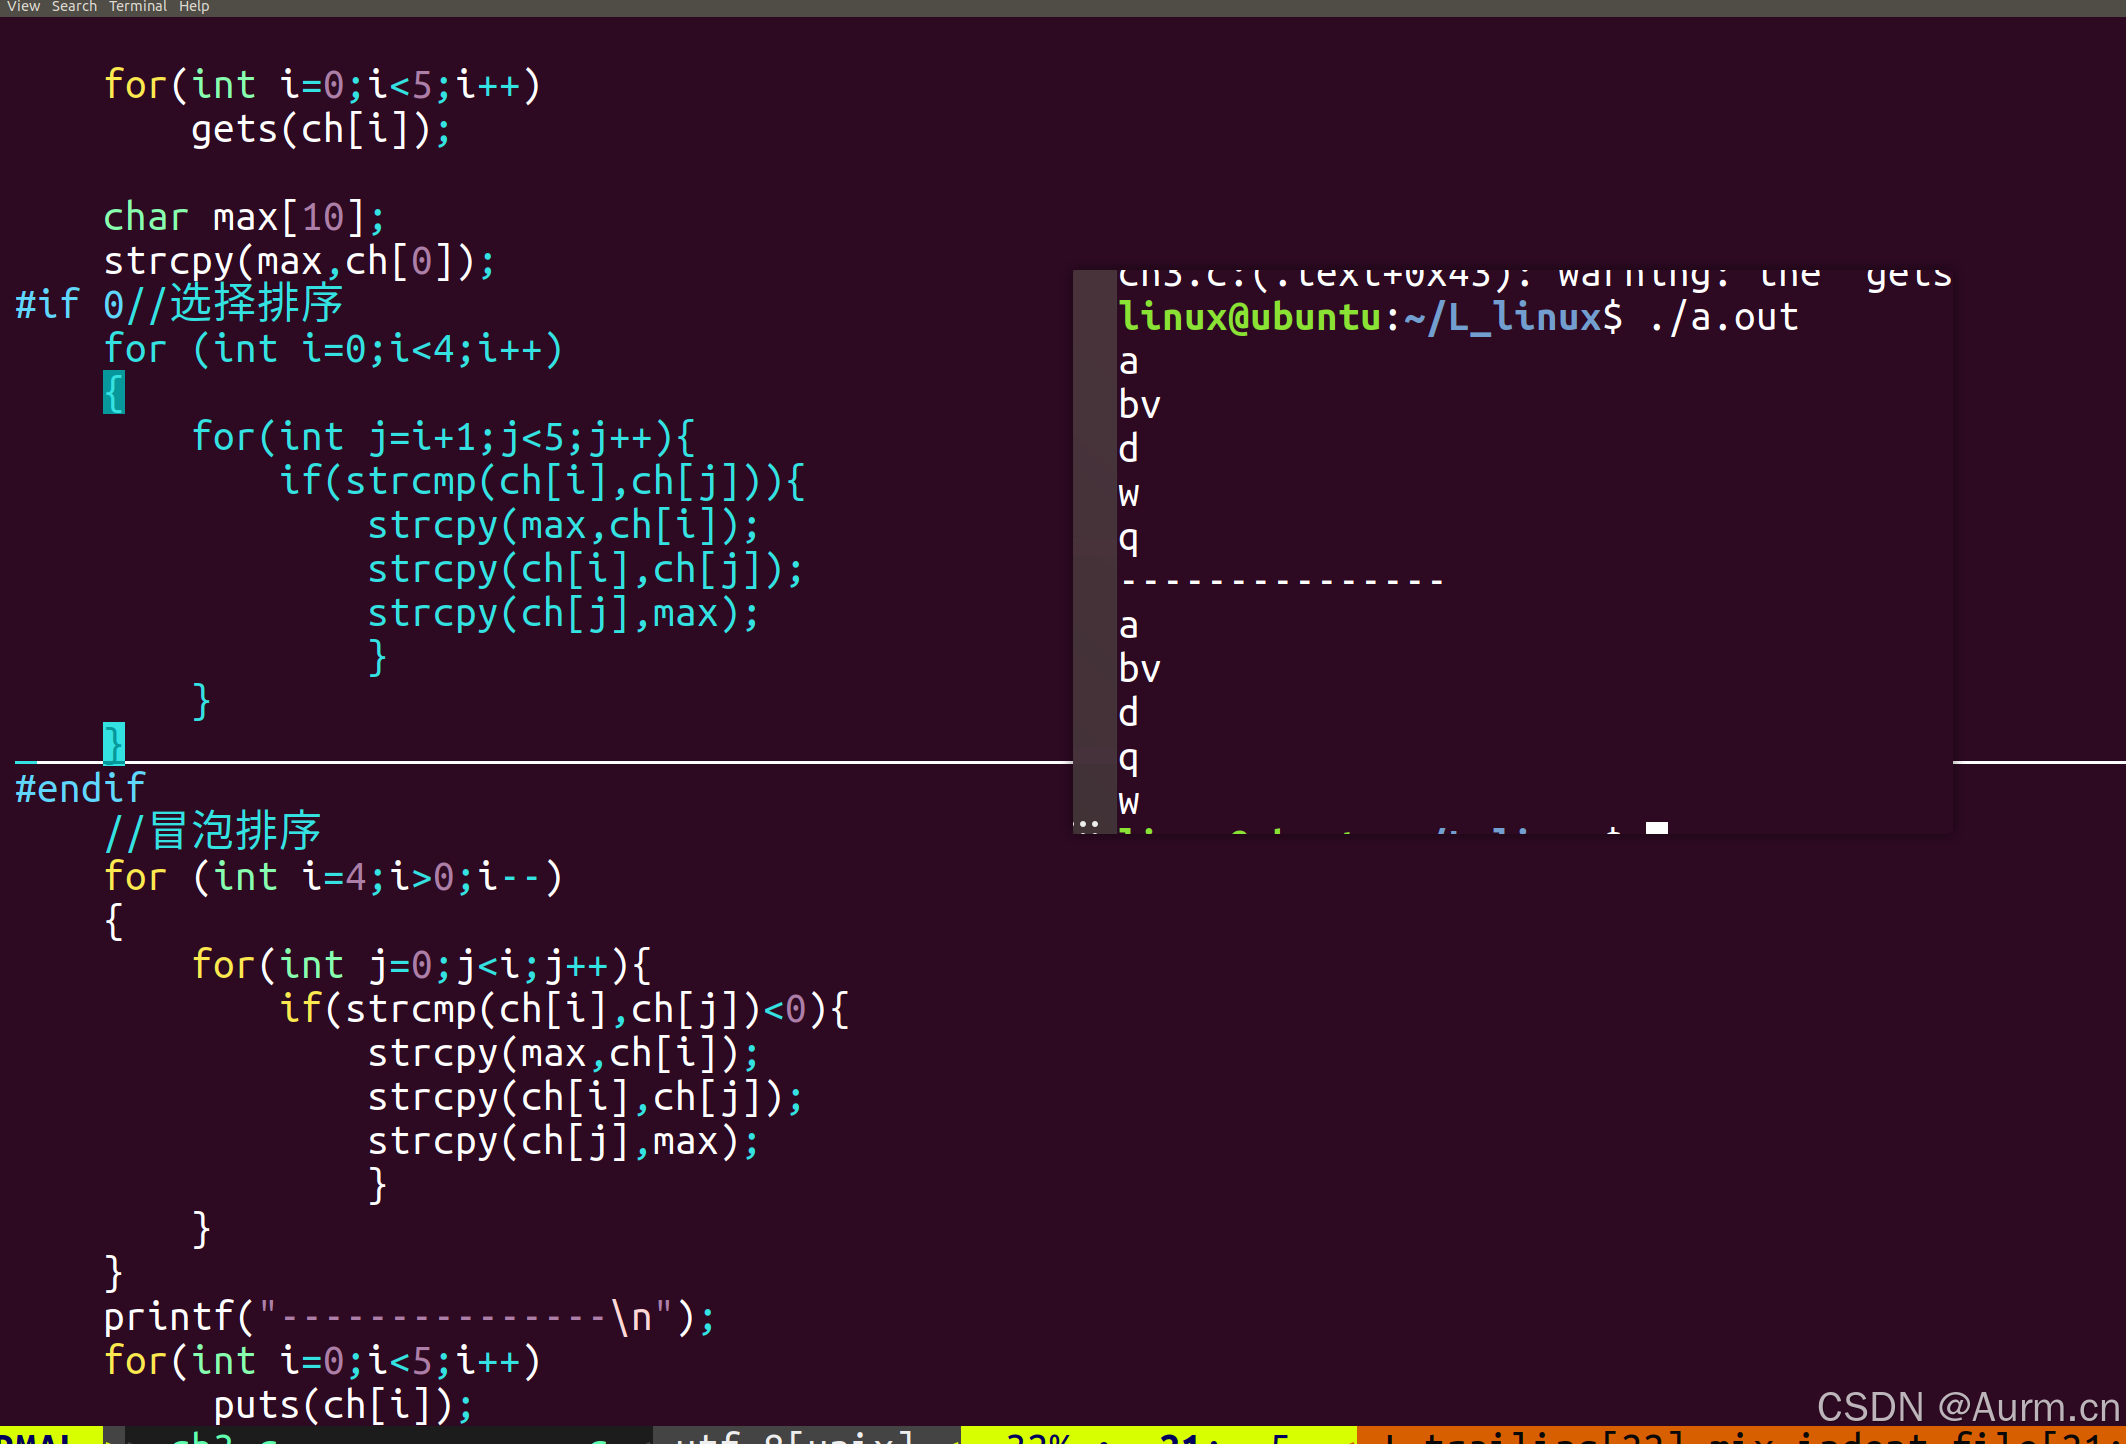Click the highlighted closing brace above #endif
The height and width of the screenshot is (1444, 2126).
pyautogui.click(x=114, y=743)
